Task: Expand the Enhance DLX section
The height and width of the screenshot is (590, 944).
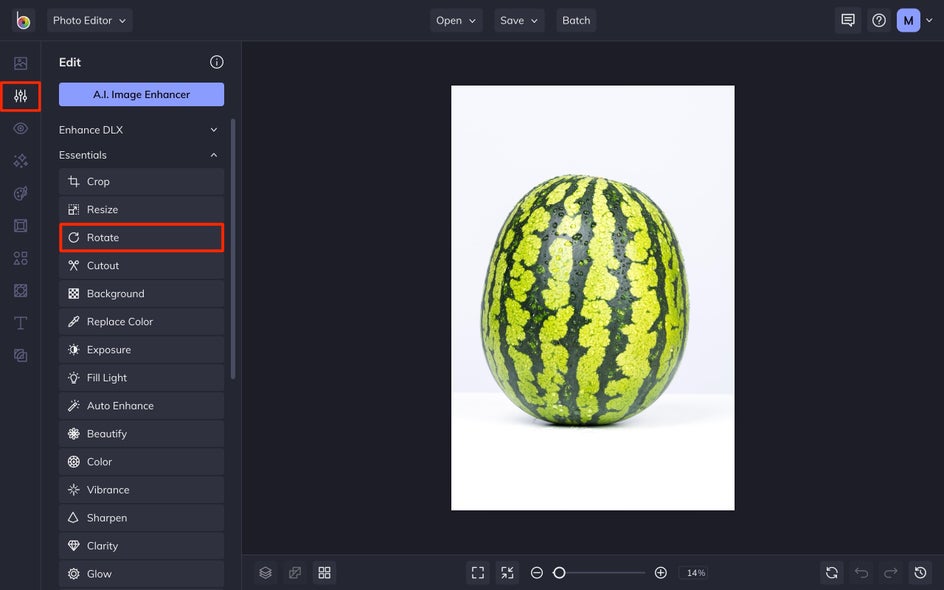Action: (138, 130)
